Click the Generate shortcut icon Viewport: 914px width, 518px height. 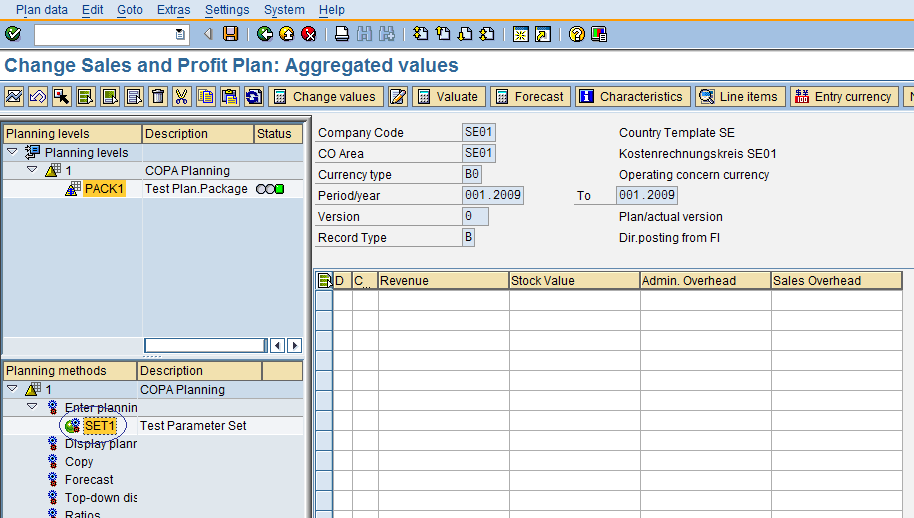(543, 34)
